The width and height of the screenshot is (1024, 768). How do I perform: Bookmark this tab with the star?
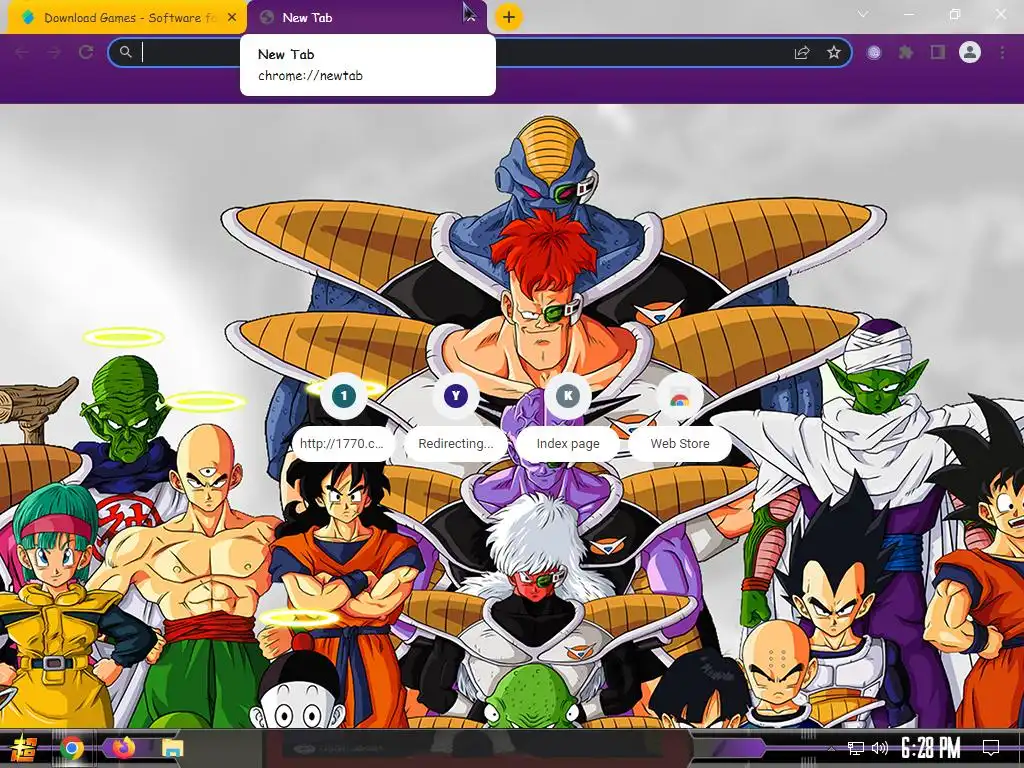[834, 52]
